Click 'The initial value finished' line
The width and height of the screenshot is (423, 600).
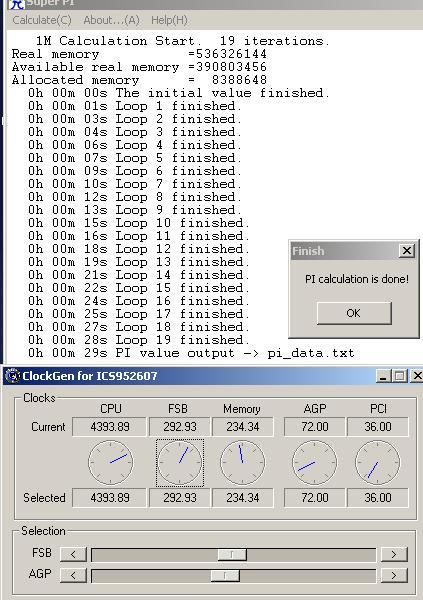tap(179, 93)
